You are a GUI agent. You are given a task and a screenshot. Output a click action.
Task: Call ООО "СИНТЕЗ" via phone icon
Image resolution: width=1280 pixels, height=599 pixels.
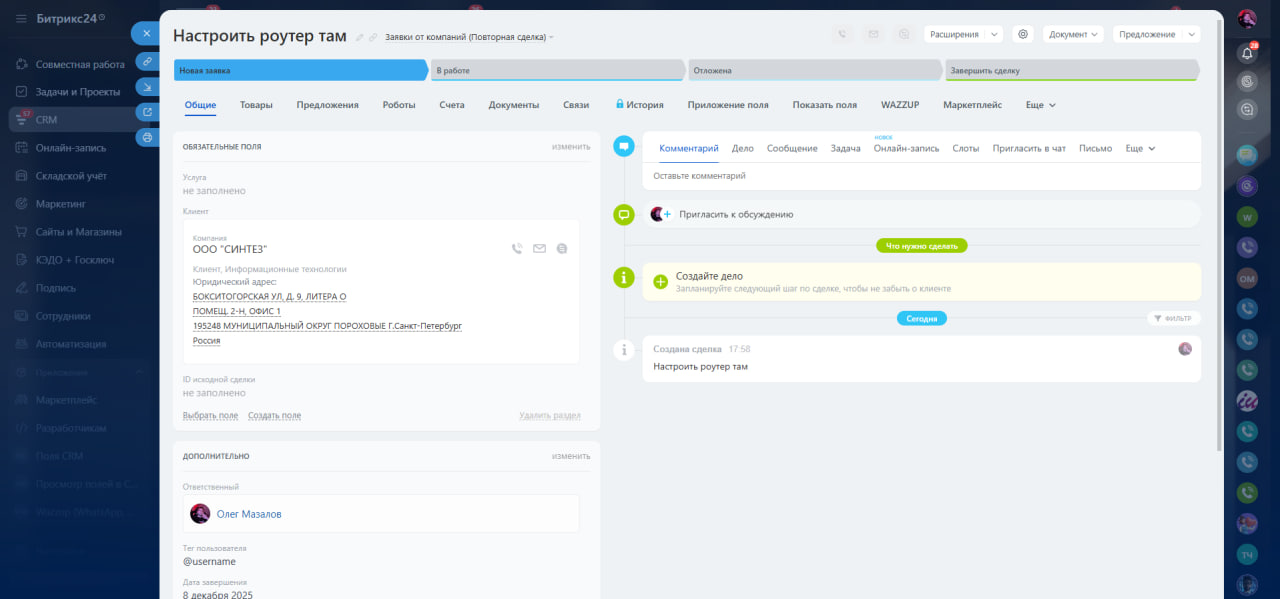517,249
